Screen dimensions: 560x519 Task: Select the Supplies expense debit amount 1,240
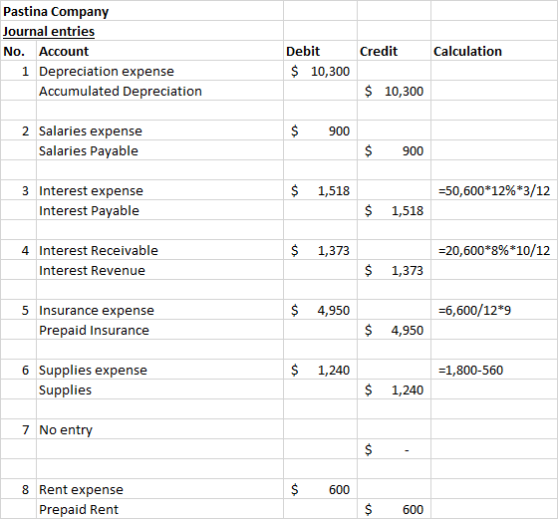(x=320, y=370)
